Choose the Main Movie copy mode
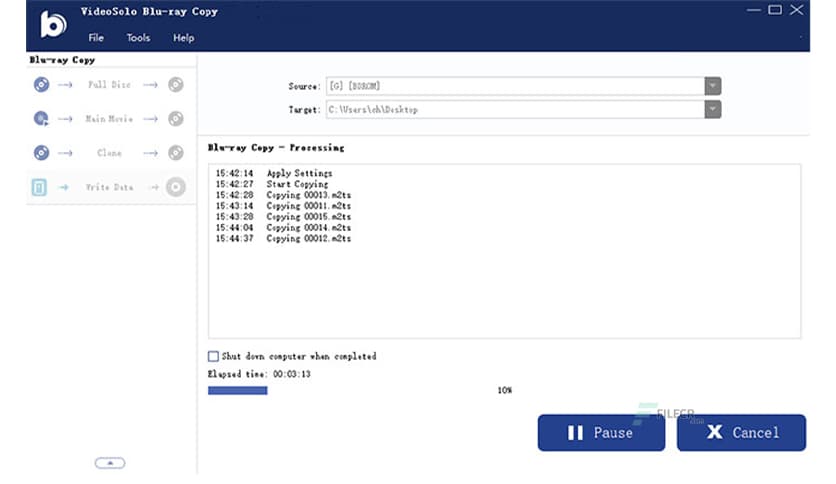836x484 pixels. point(109,118)
